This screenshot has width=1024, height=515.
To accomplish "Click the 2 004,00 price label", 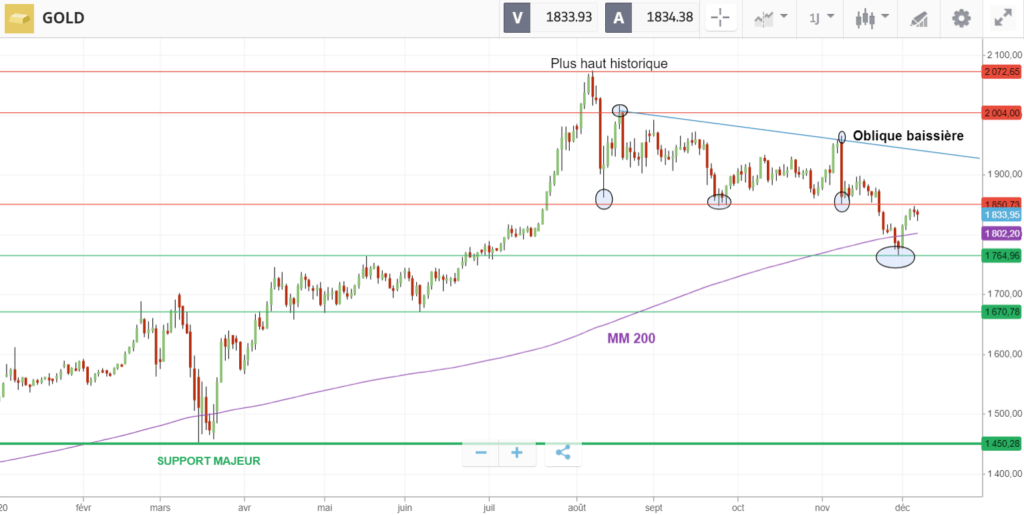I will (x=1001, y=113).
